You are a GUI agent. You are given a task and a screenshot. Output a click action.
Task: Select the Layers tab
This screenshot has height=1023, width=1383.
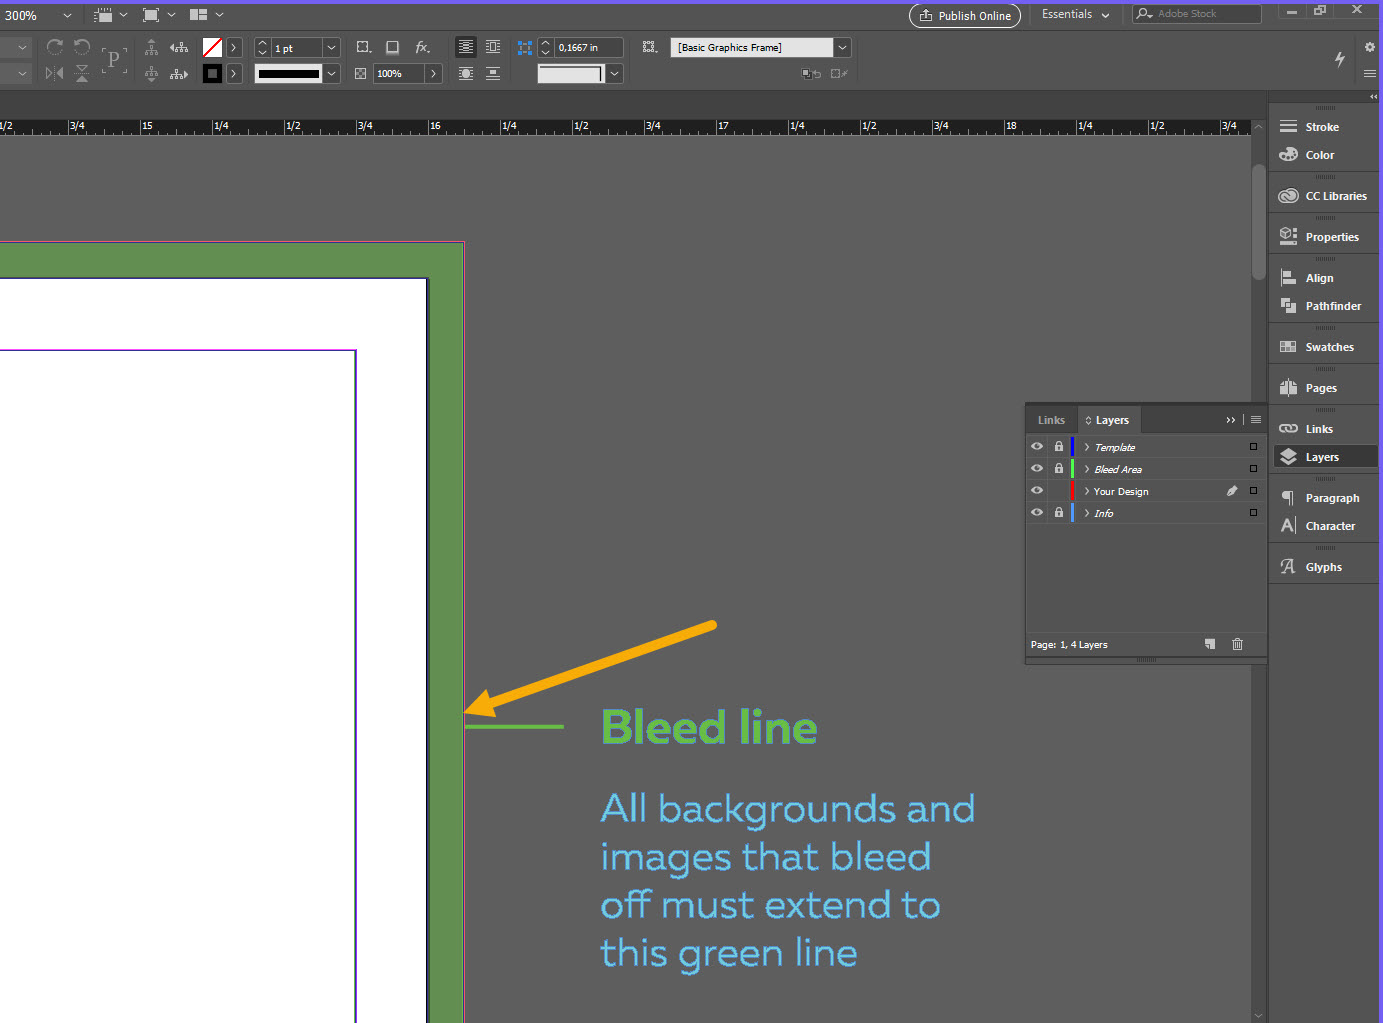tap(1108, 420)
